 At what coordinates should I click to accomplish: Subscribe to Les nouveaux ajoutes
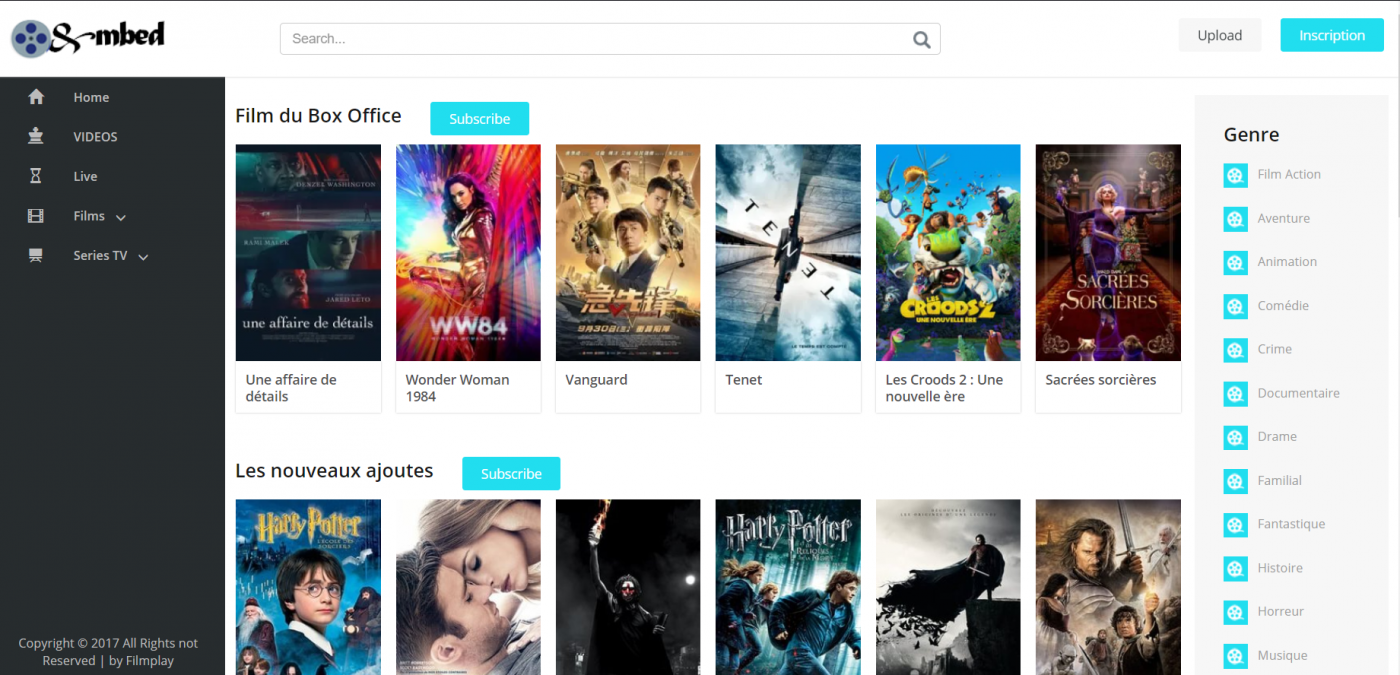coord(511,474)
